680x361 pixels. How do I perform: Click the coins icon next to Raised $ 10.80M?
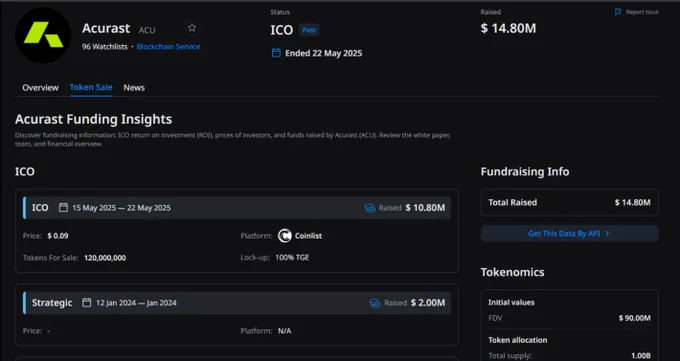tap(369, 208)
